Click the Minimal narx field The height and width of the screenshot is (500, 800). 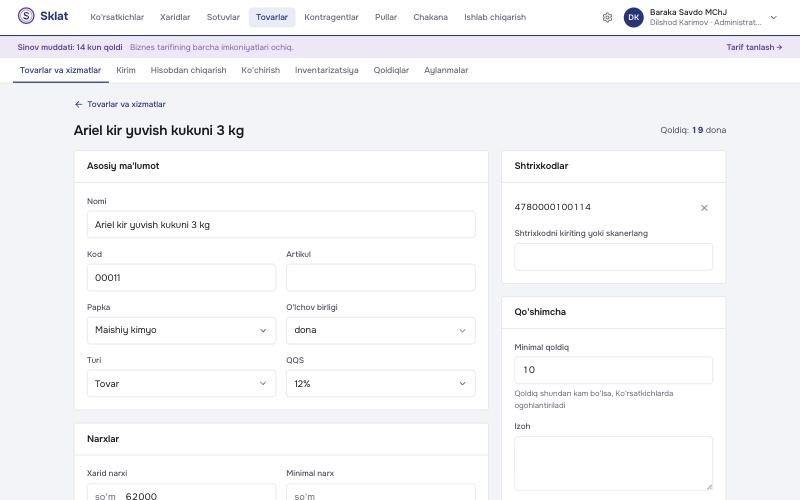click(381, 494)
